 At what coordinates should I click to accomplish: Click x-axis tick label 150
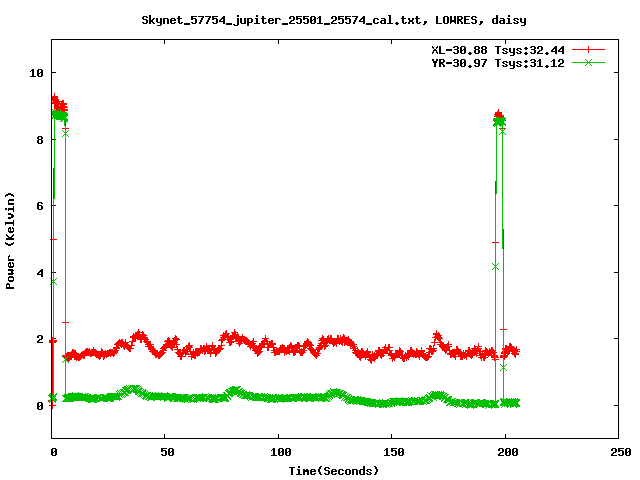pos(394,452)
